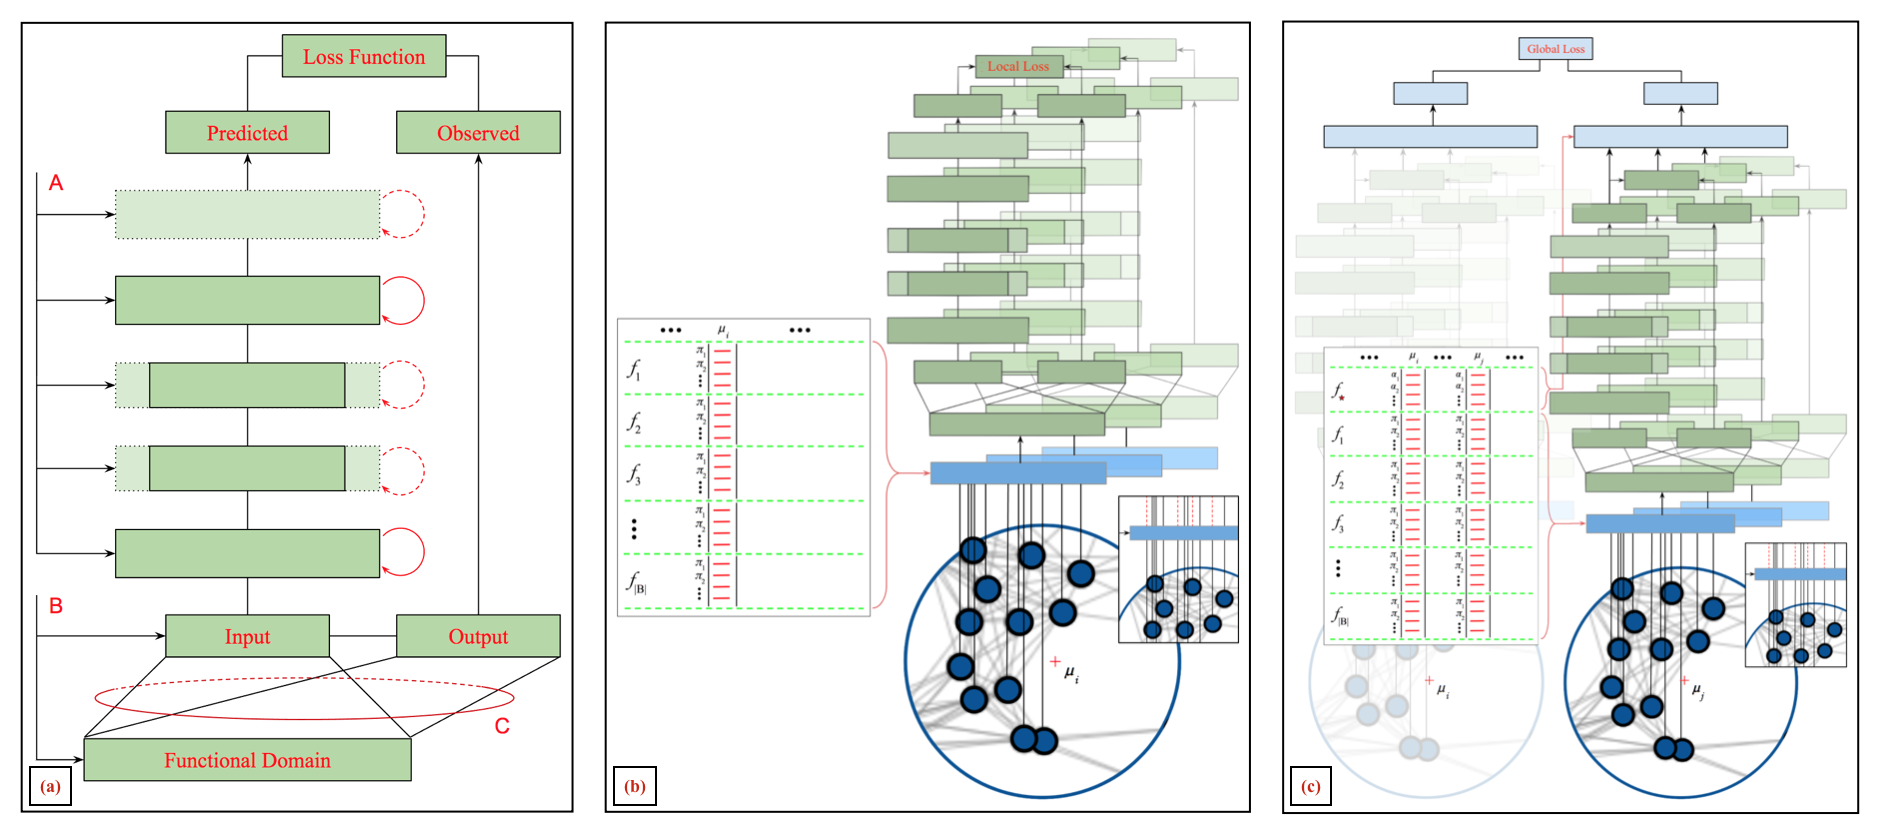Click the "Input" box
The image size is (1877, 835).
(247, 636)
